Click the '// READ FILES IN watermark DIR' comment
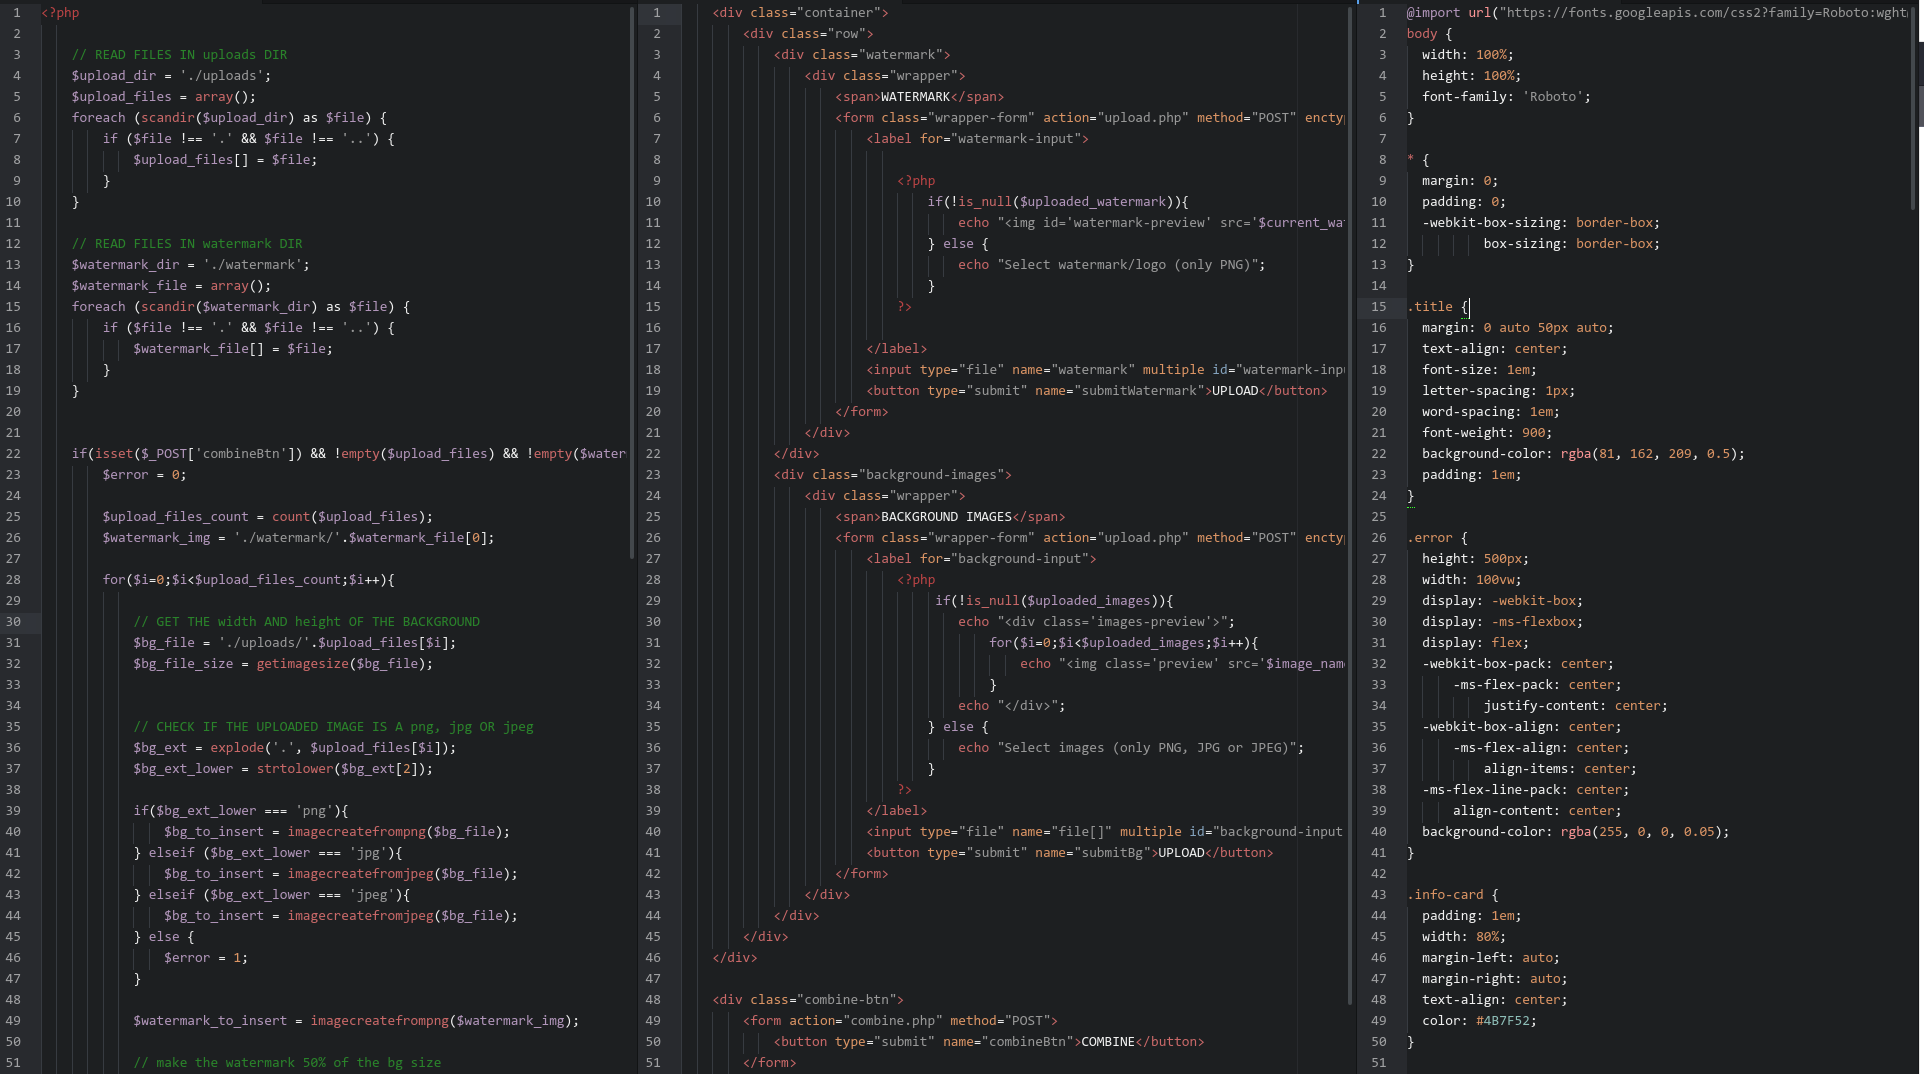The image size is (1924, 1074). (187, 244)
